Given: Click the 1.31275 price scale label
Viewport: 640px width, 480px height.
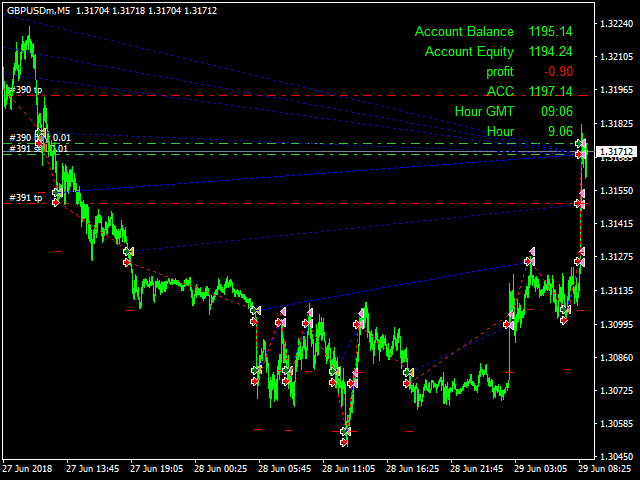Looking at the screenshot, I should click(616, 257).
